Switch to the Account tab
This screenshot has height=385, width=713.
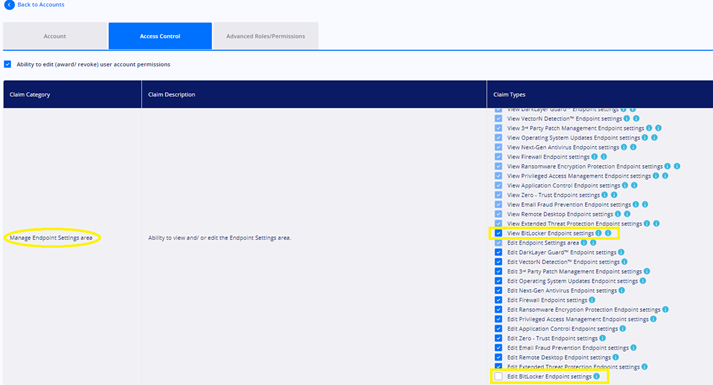coord(55,36)
